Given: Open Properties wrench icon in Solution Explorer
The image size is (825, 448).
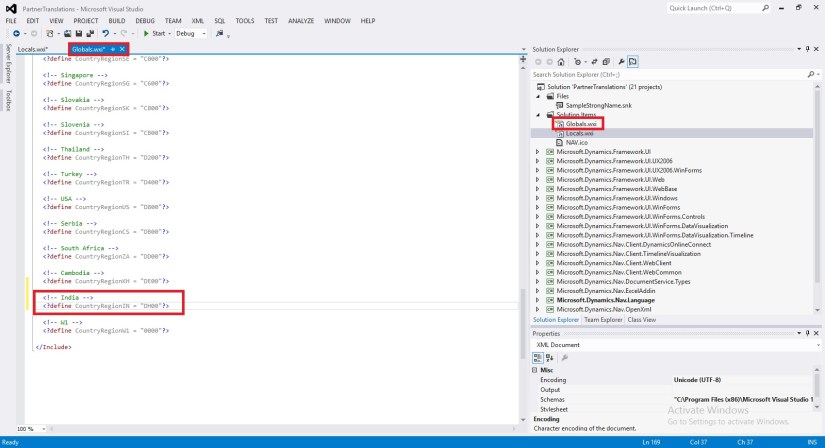Looking at the screenshot, I should (621, 61).
